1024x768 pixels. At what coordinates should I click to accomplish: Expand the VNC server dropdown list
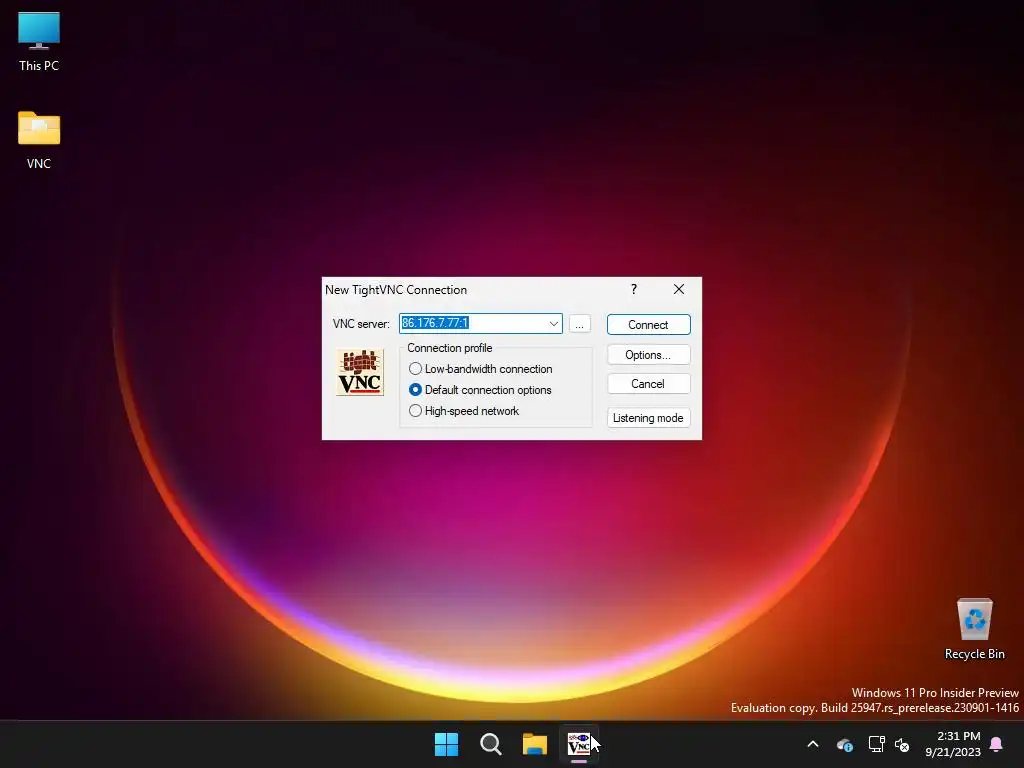coord(553,323)
